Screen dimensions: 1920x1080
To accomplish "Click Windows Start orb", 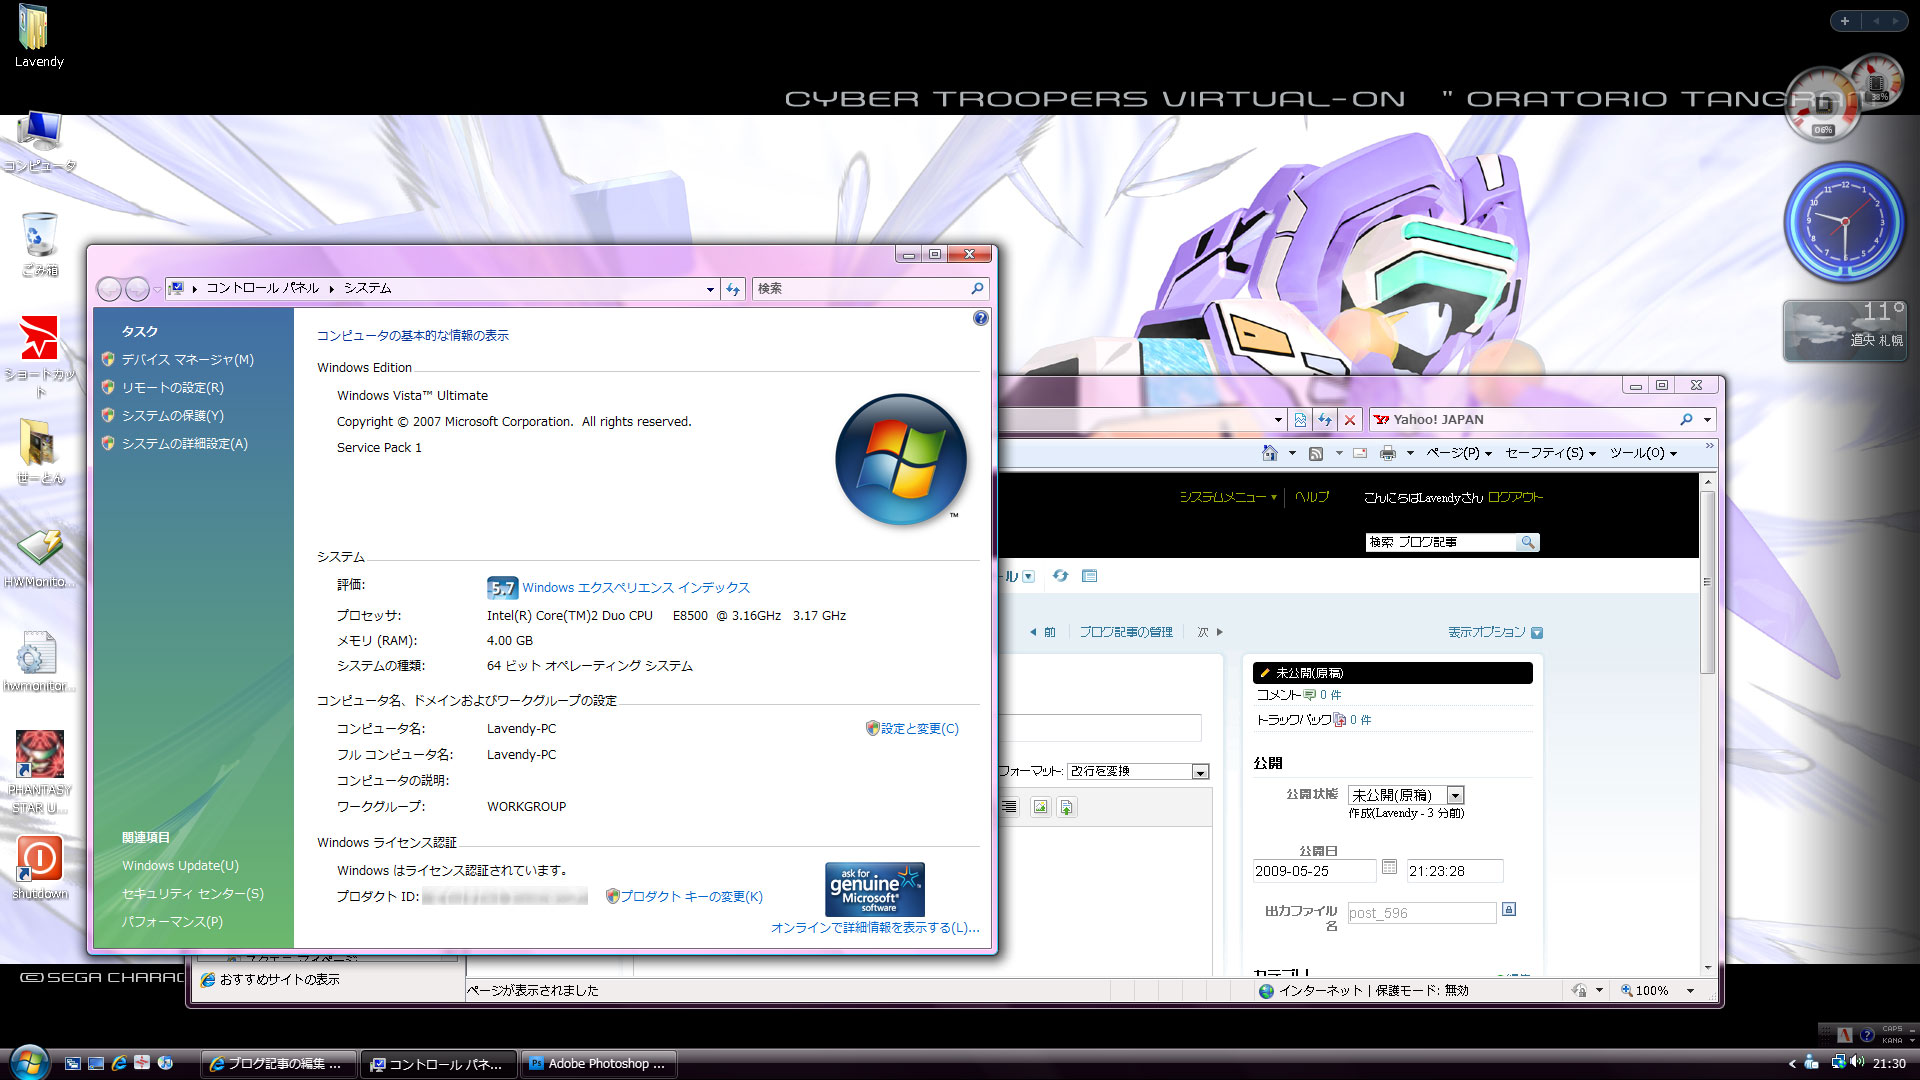I will click(x=28, y=1062).
